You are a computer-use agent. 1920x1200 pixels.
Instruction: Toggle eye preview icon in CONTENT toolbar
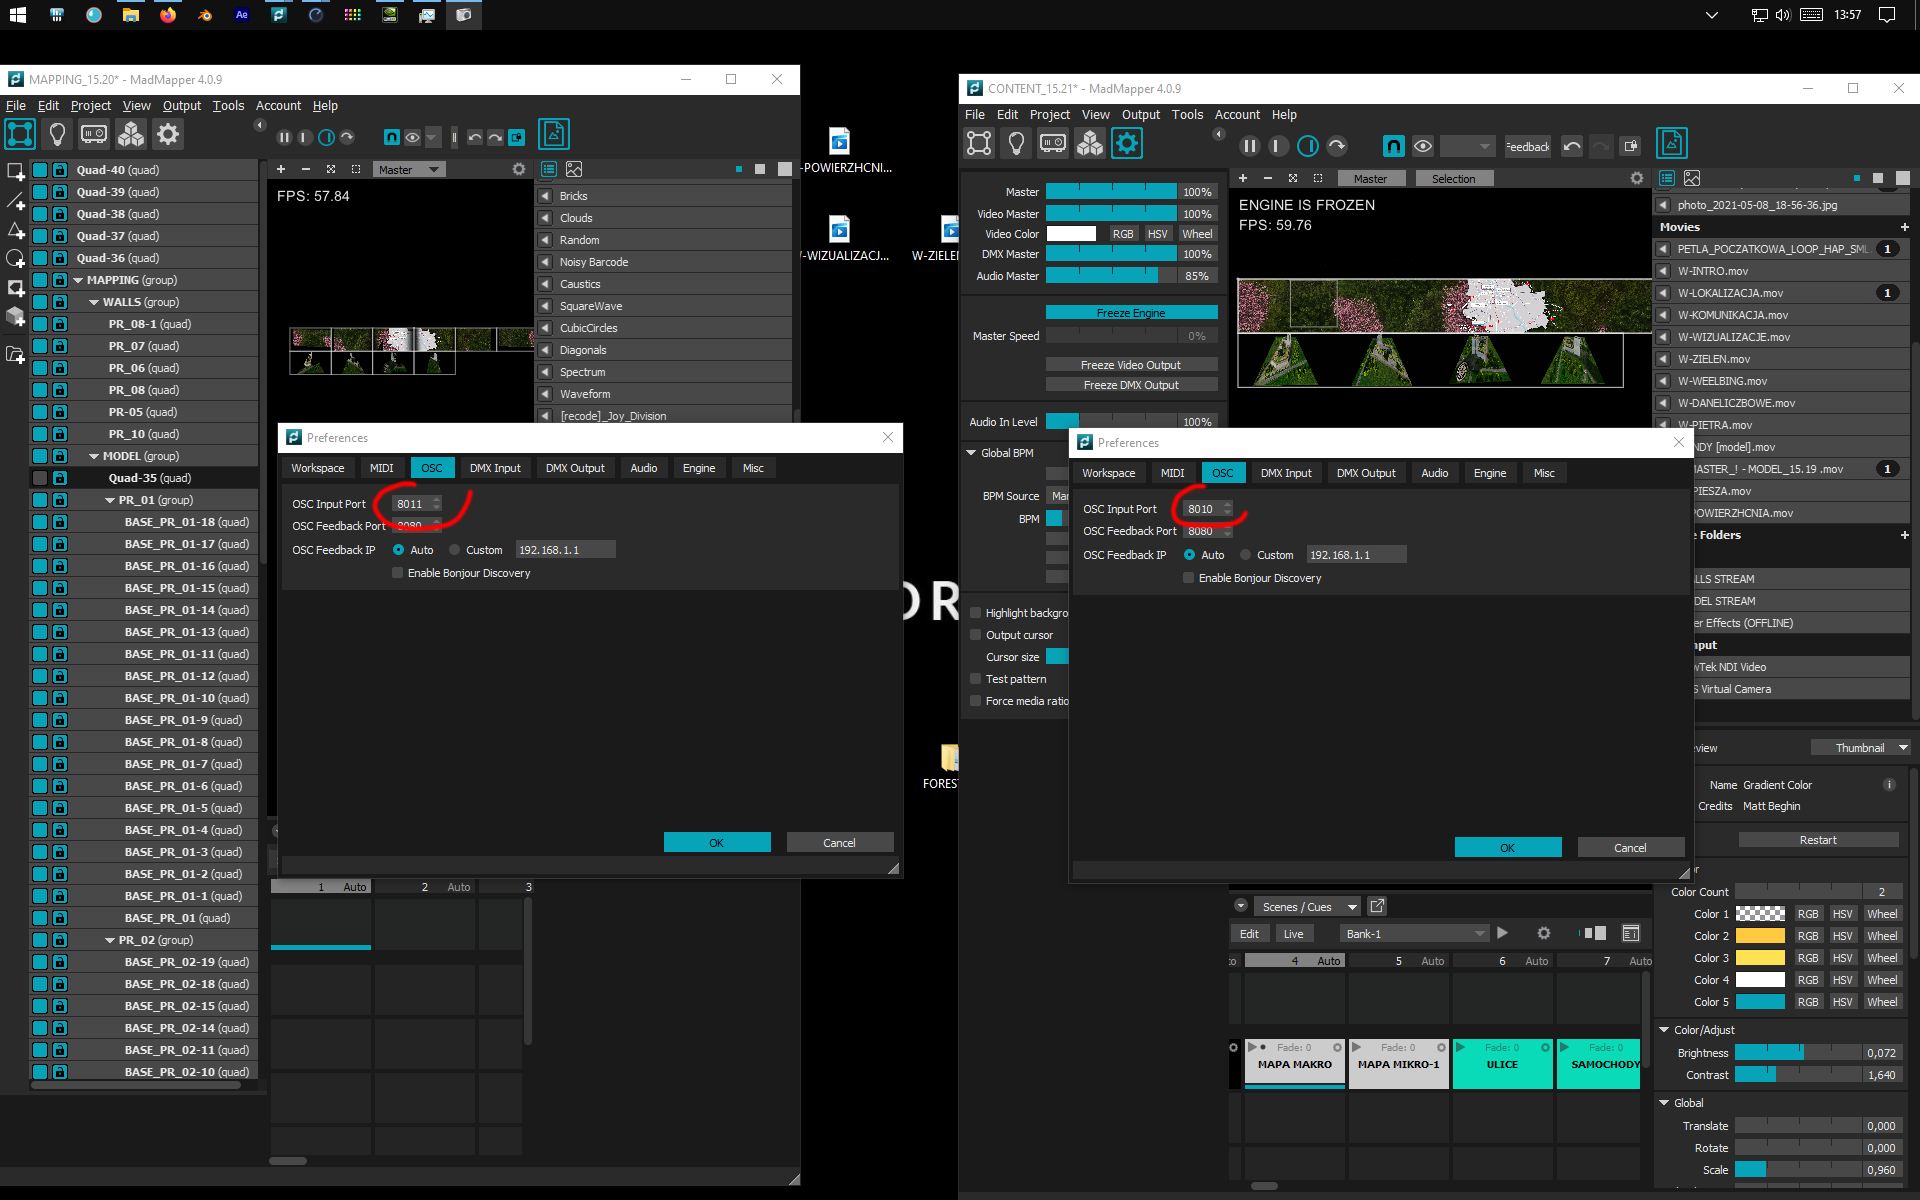pyautogui.click(x=1423, y=146)
